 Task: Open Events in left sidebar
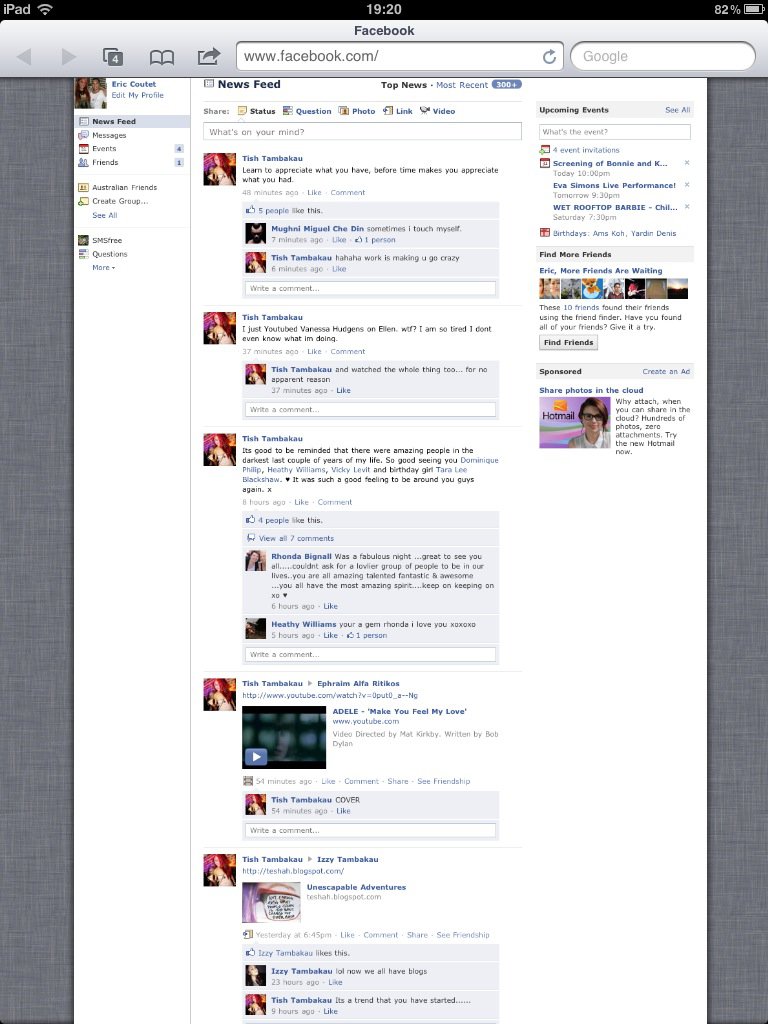(x=104, y=149)
